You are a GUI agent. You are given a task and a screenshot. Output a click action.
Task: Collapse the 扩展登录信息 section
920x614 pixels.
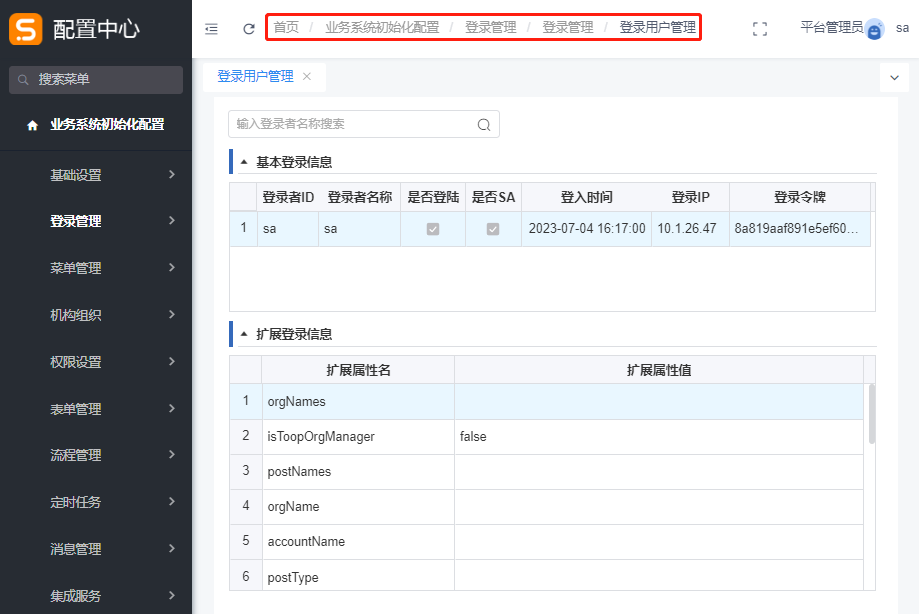pyautogui.click(x=244, y=335)
